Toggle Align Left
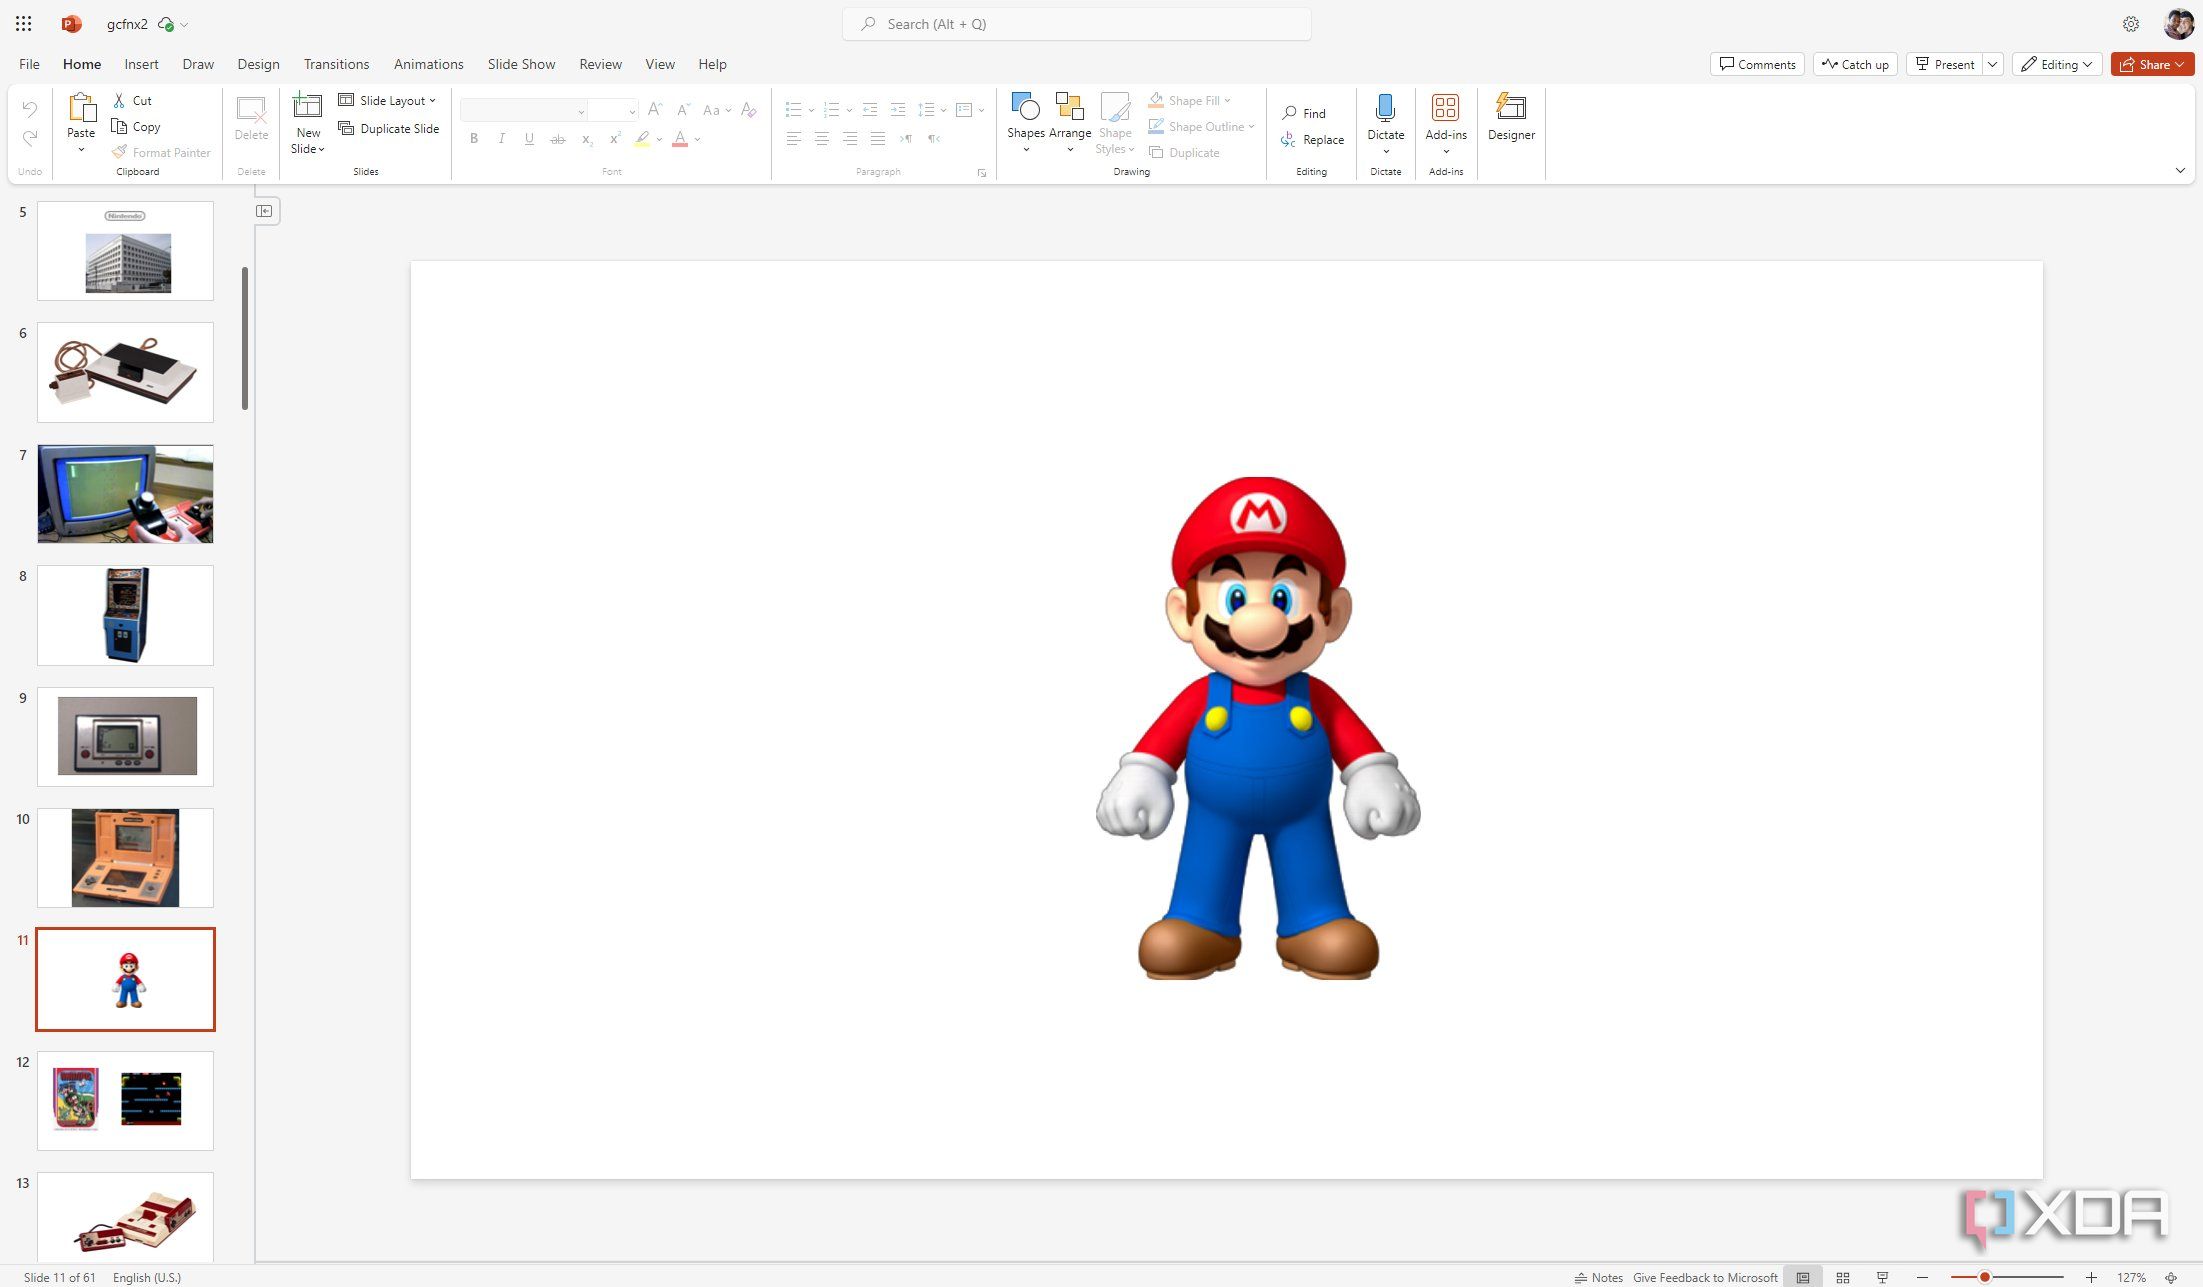This screenshot has width=2203, height=1287. click(x=794, y=139)
